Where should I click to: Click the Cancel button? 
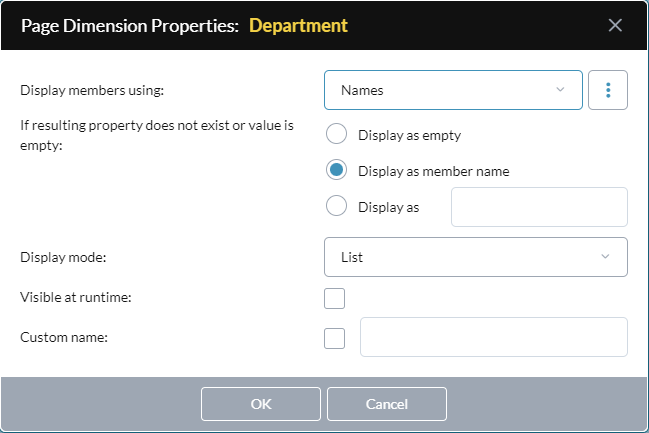point(387,404)
